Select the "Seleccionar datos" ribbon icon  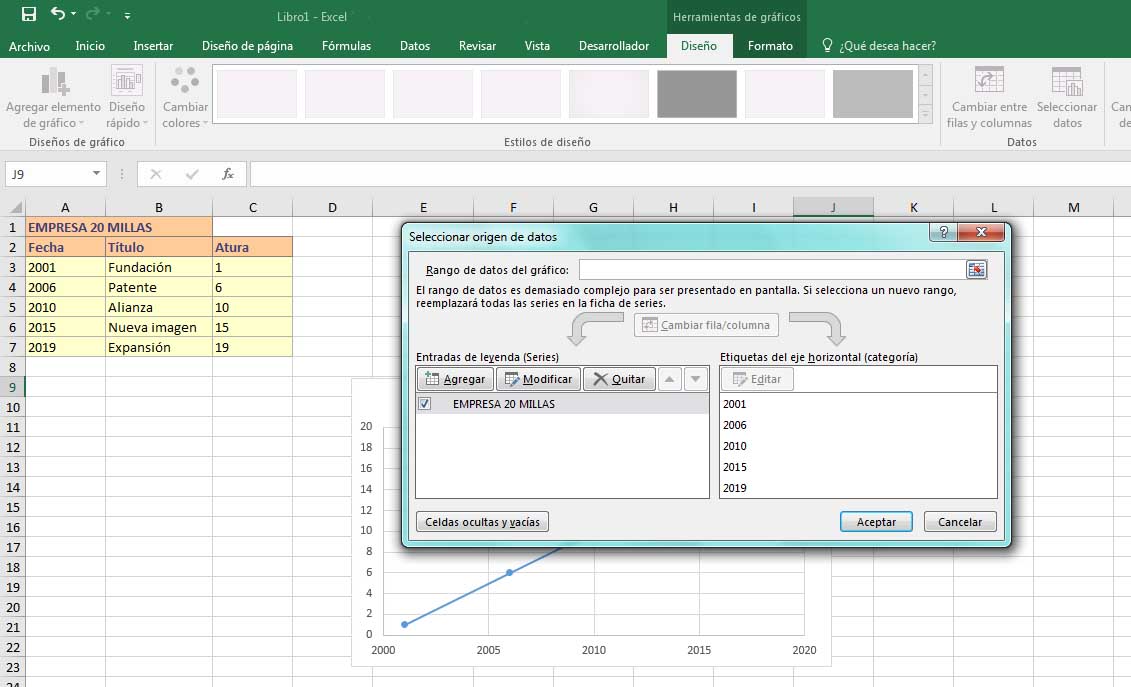[x=1066, y=95]
